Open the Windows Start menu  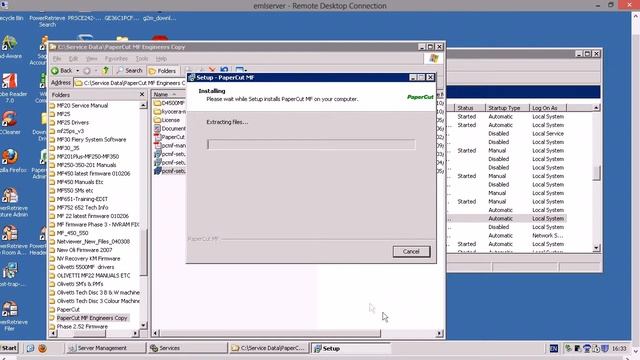click(9, 348)
